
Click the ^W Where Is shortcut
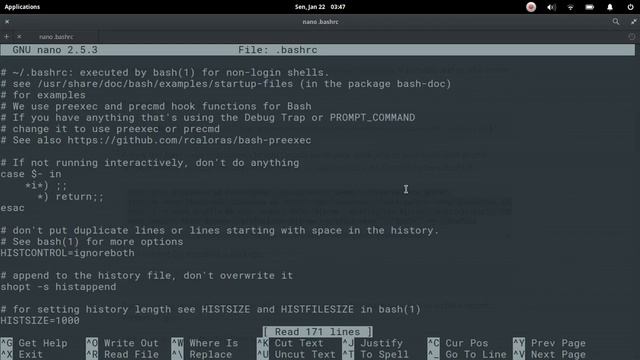(205, 343)
